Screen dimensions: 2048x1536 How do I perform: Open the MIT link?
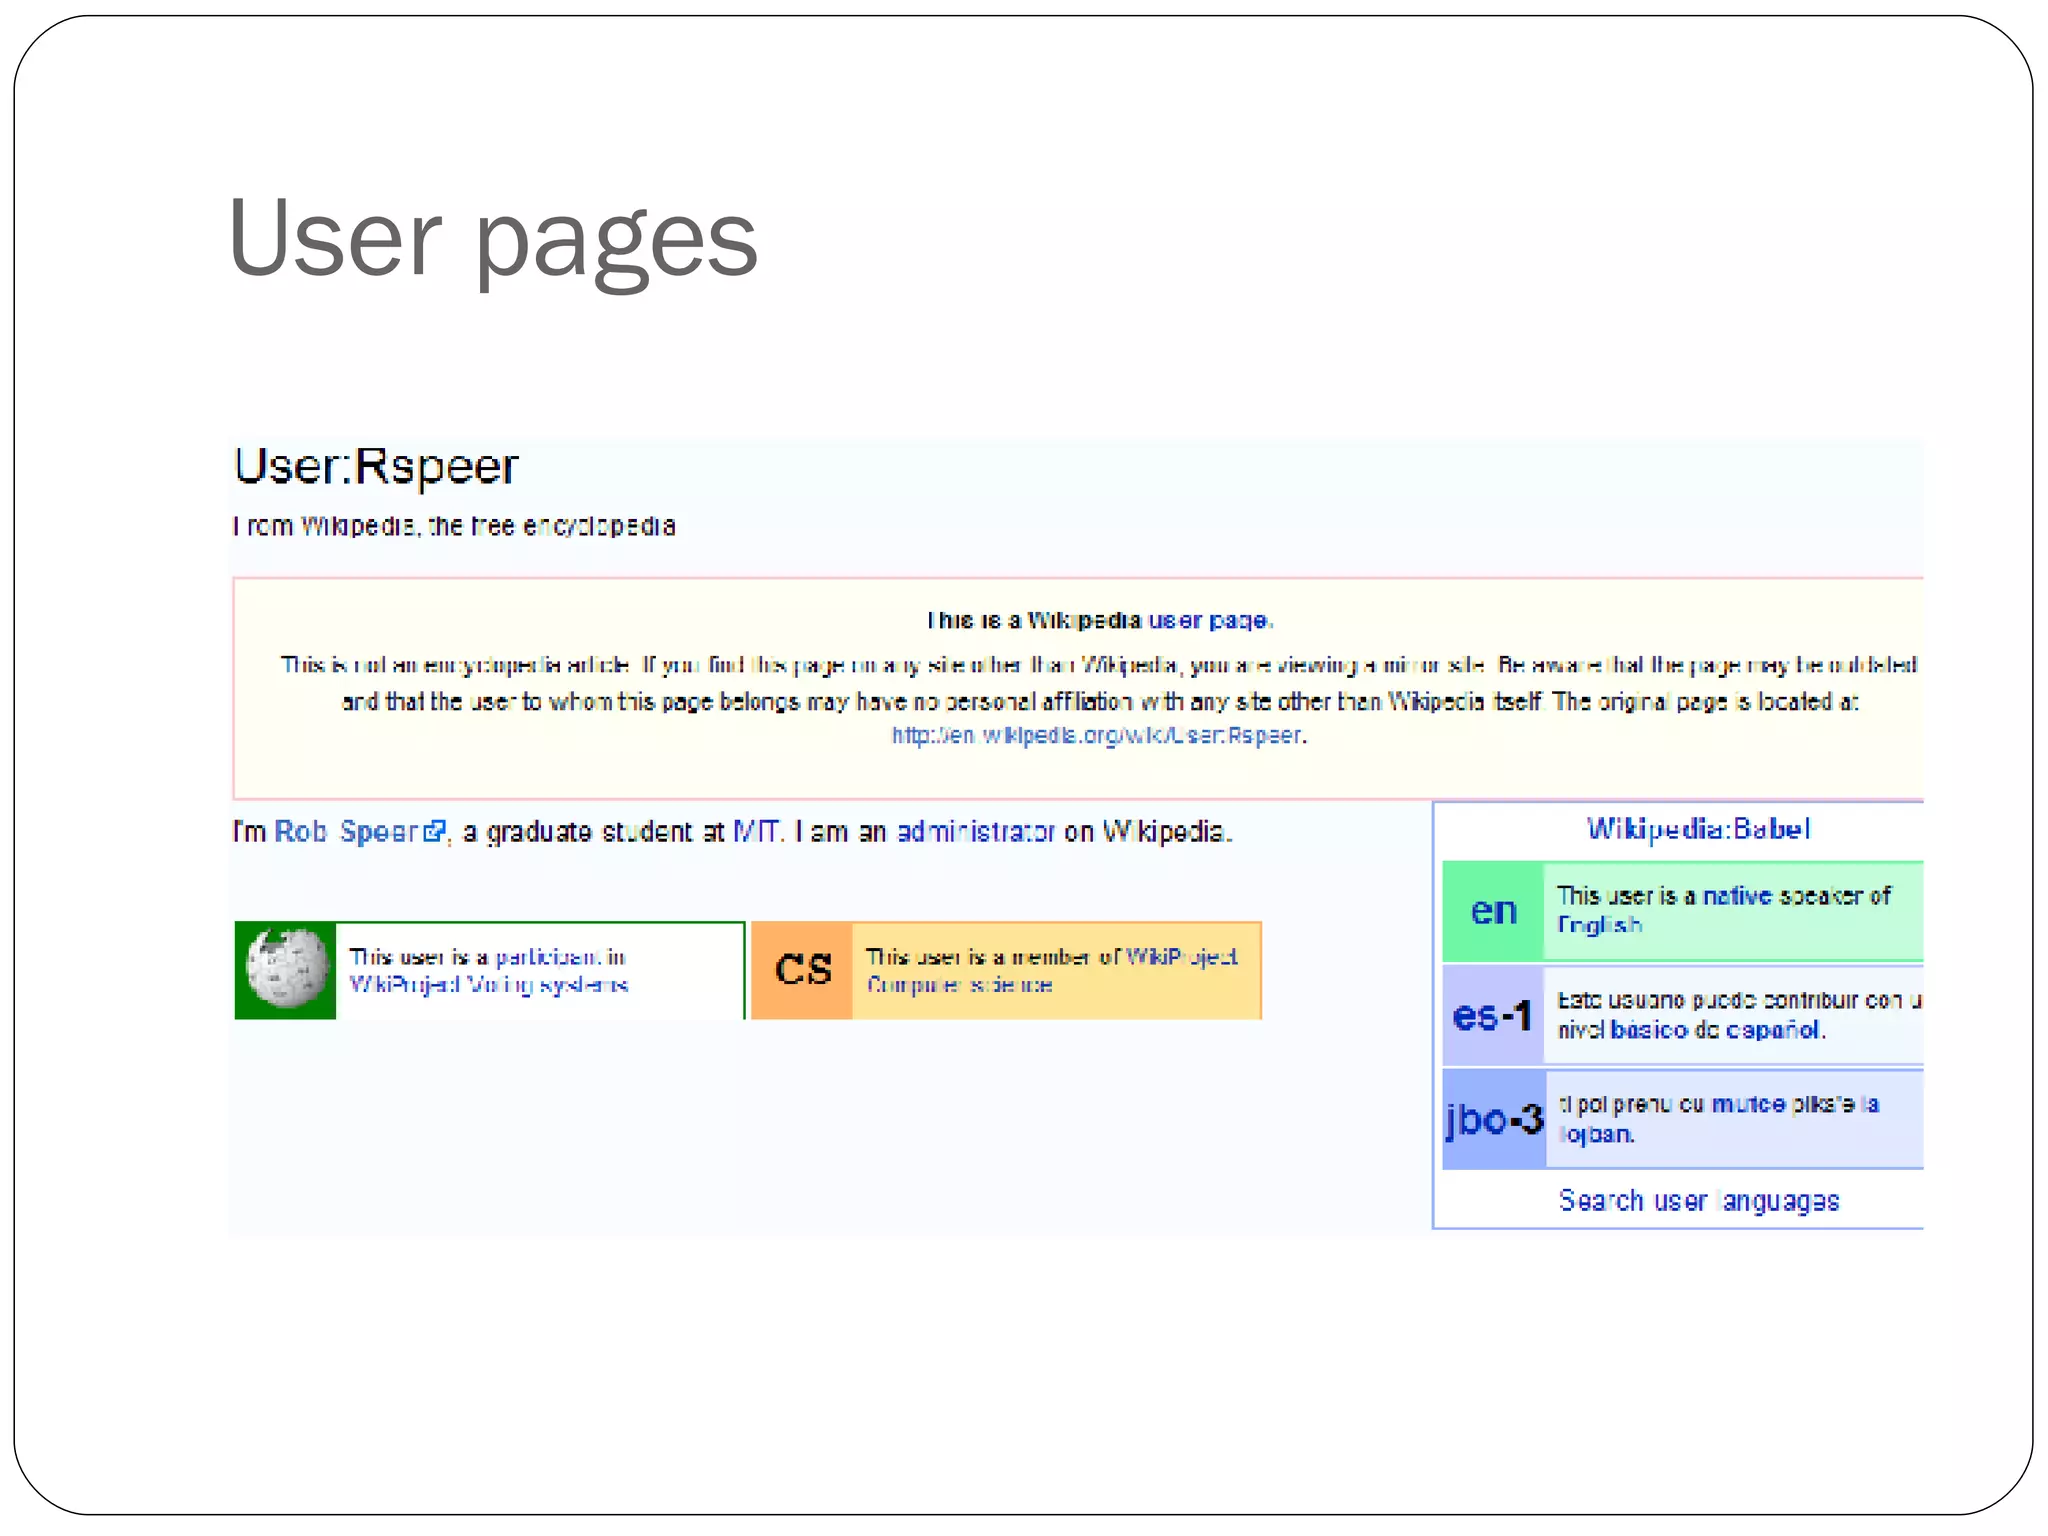click(757, 832)
